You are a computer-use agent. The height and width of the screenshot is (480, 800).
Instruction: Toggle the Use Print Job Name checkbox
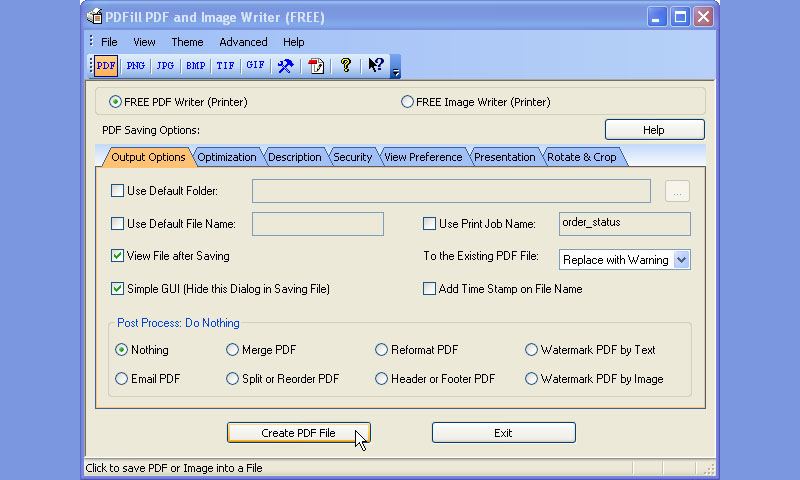coord(430,223)
